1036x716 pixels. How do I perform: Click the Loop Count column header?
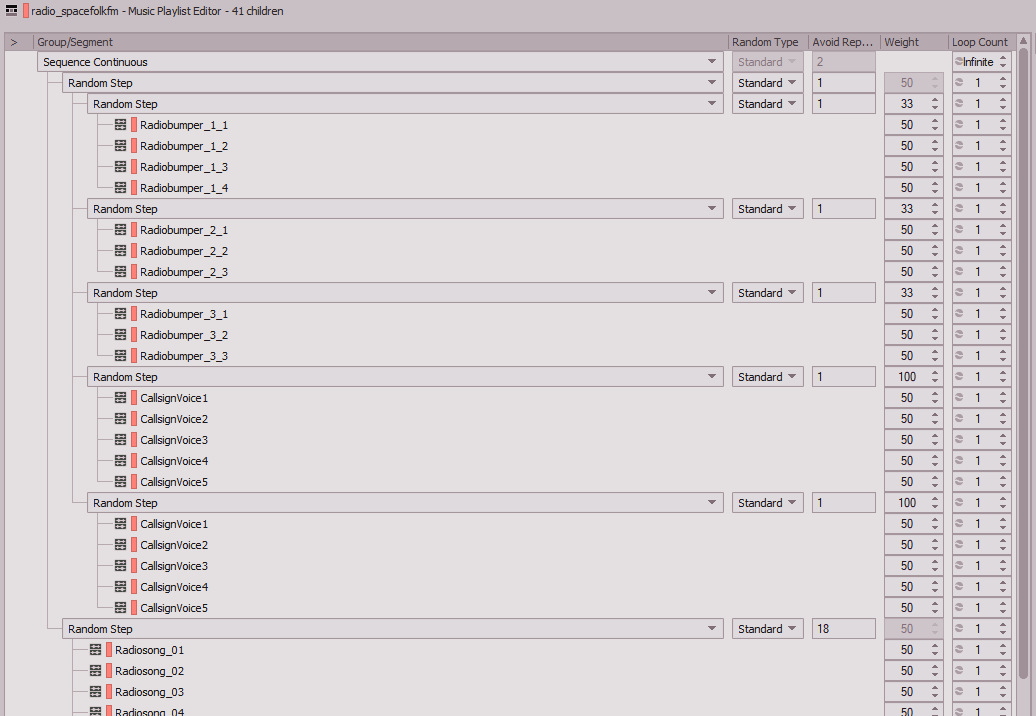980,42
